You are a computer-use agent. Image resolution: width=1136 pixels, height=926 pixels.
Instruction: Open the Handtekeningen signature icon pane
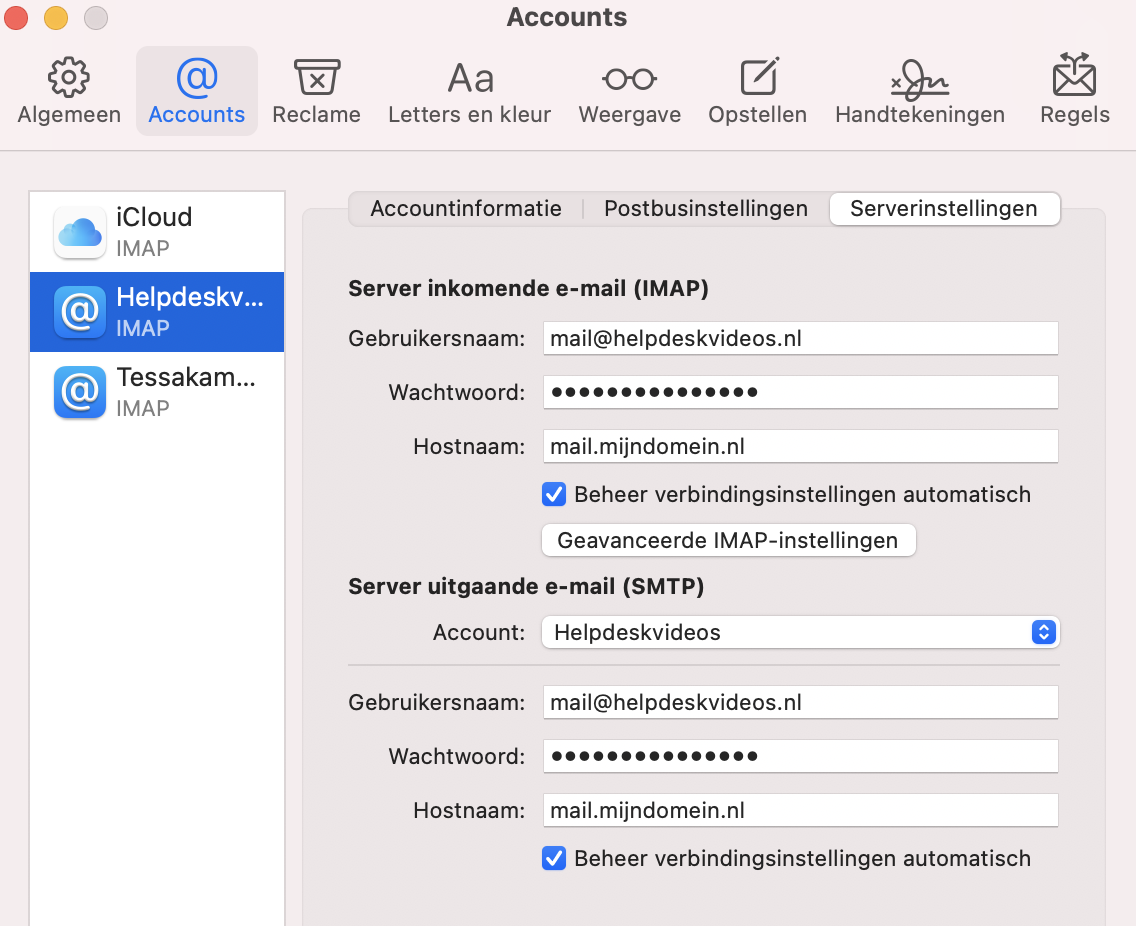point(919,90)
